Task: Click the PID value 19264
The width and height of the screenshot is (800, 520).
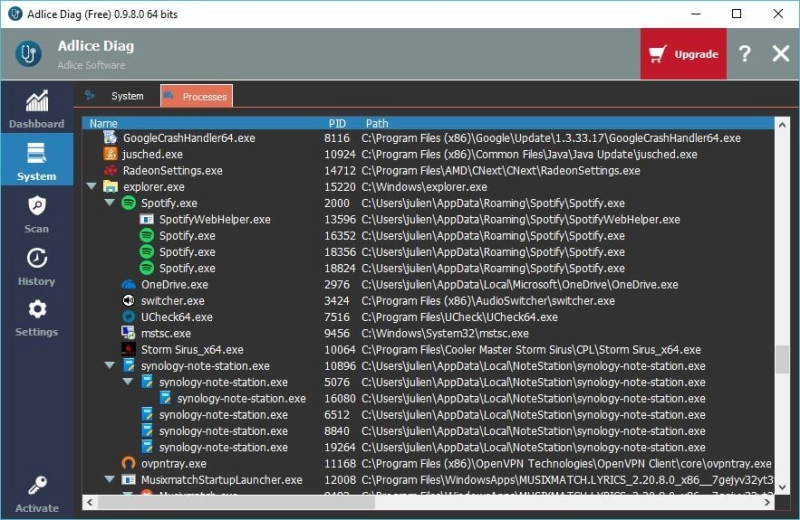Action: (x=340, y=448)
